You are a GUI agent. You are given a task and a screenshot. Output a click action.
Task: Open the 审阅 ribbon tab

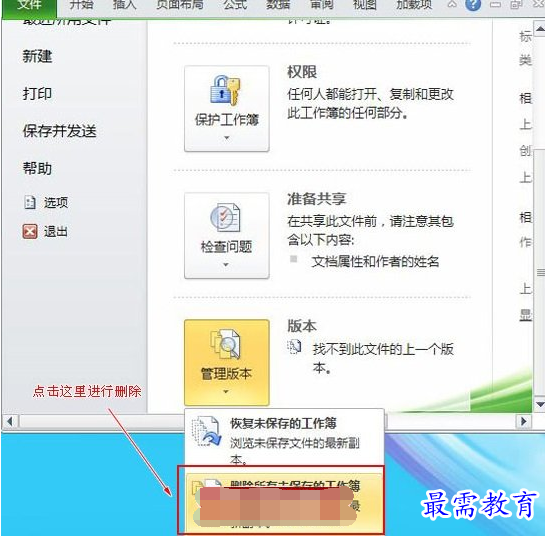322,5
